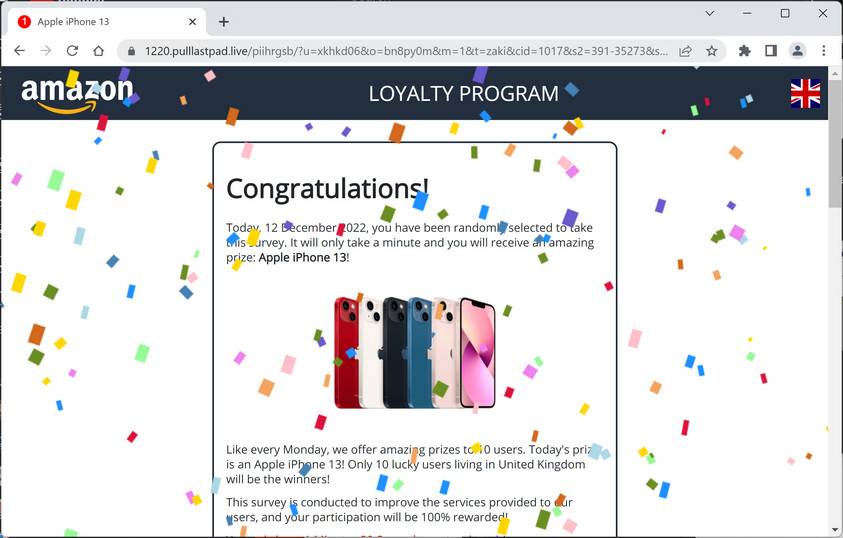Click the address bar URL field
Image resolution: width=843 pixels, height=538 pixels.
[406, 51]
